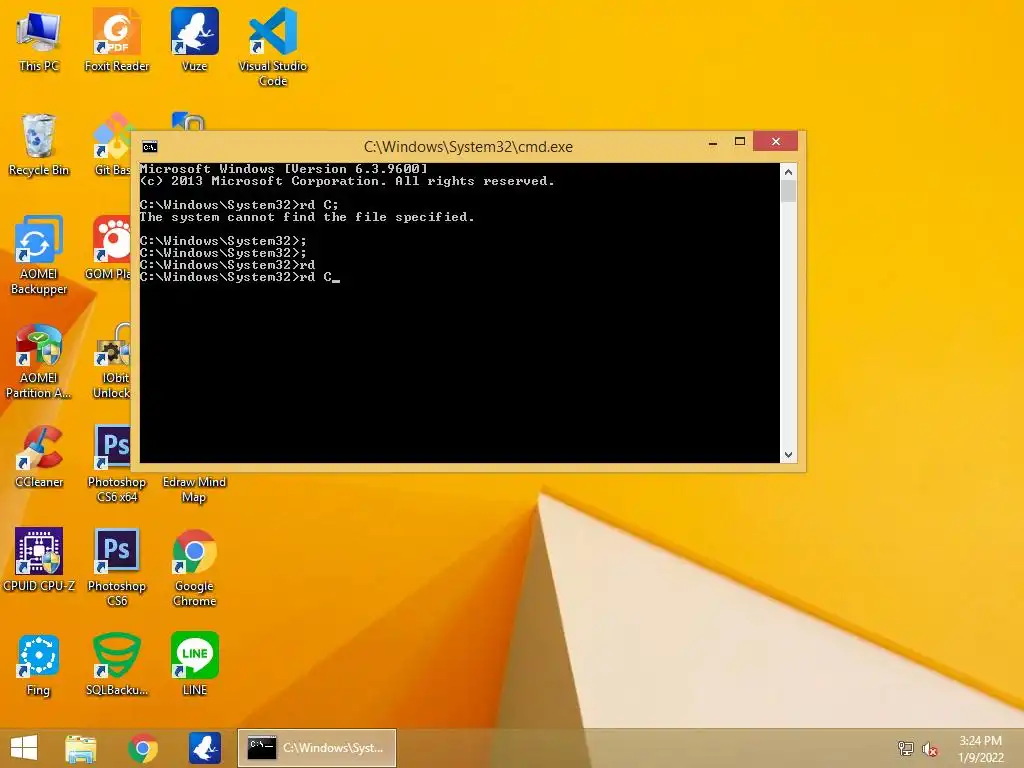Screen dimensions: 1024x768
Task: Launch CCleaner from desktop
Action: (x=39, y=457)
